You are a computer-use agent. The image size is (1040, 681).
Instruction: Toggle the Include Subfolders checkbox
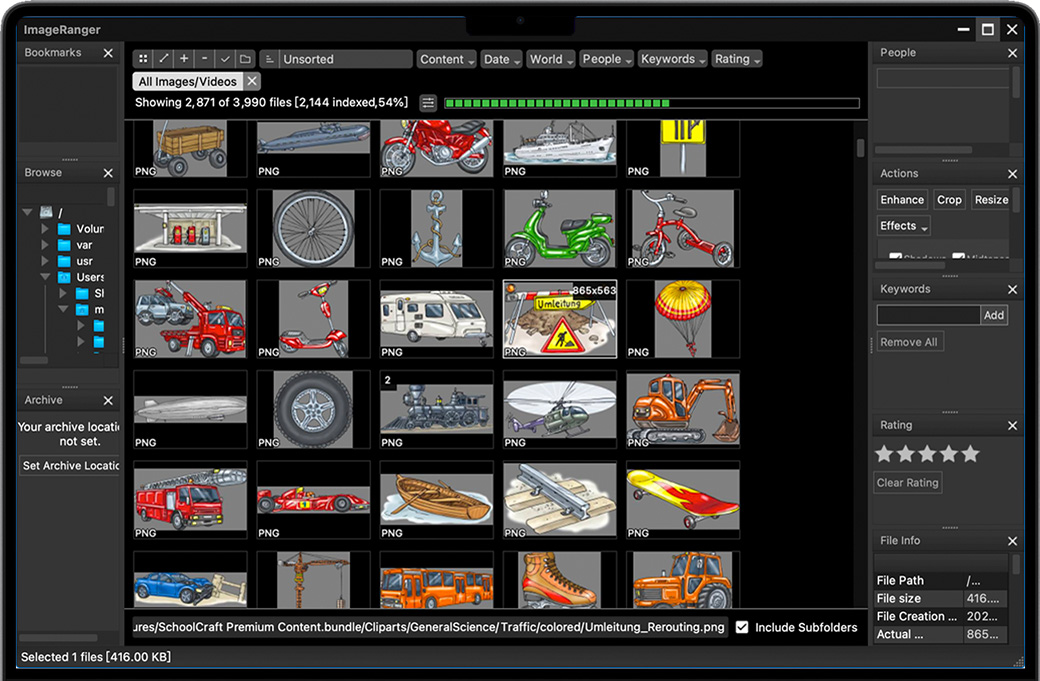coord(742,627)
